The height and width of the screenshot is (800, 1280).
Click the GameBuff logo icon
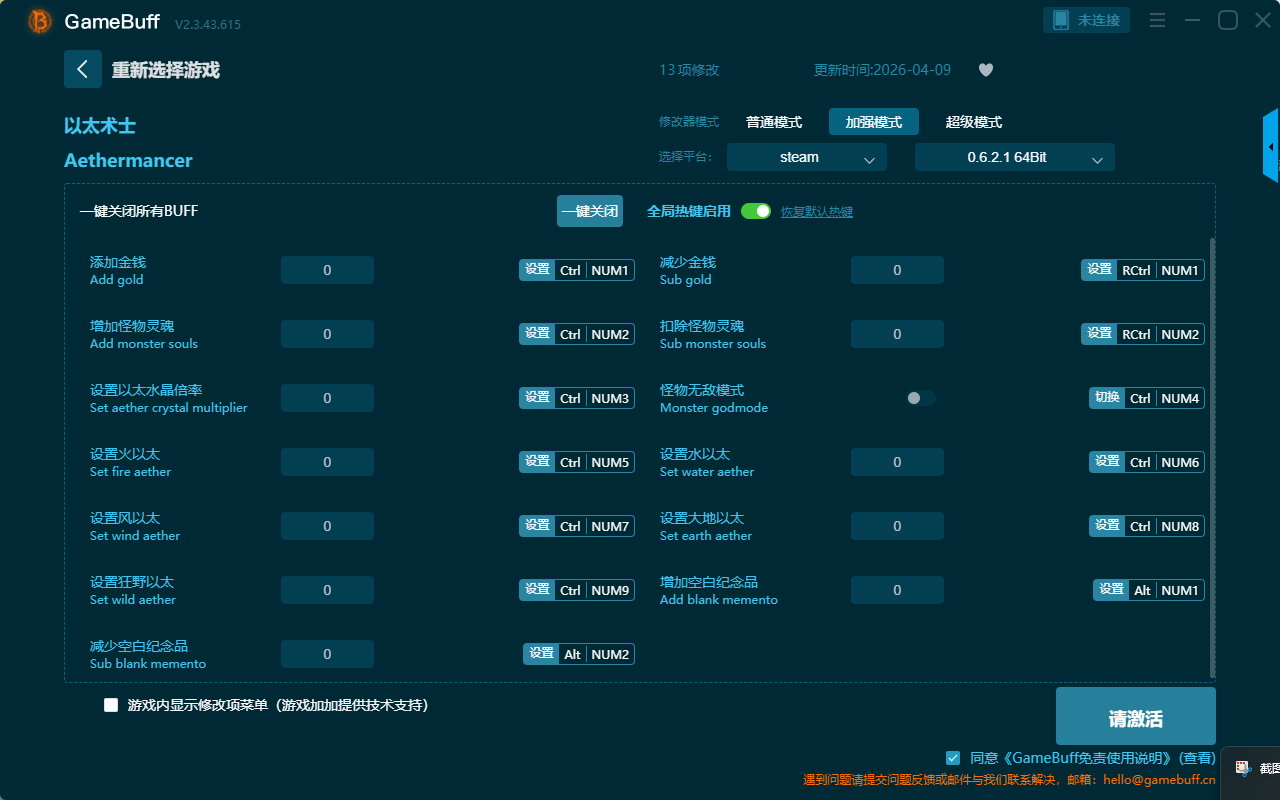point(40,21)
